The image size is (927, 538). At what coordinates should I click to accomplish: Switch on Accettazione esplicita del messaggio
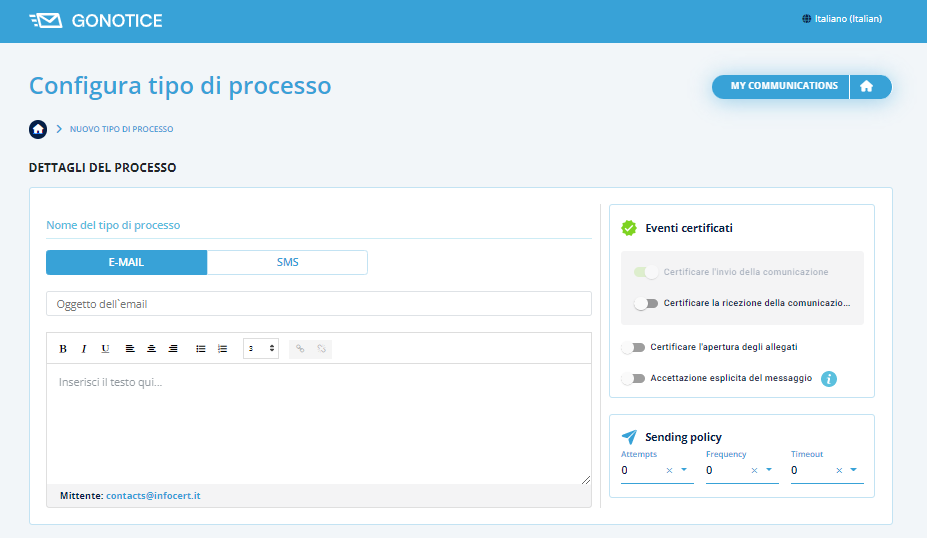coord(633,379)
